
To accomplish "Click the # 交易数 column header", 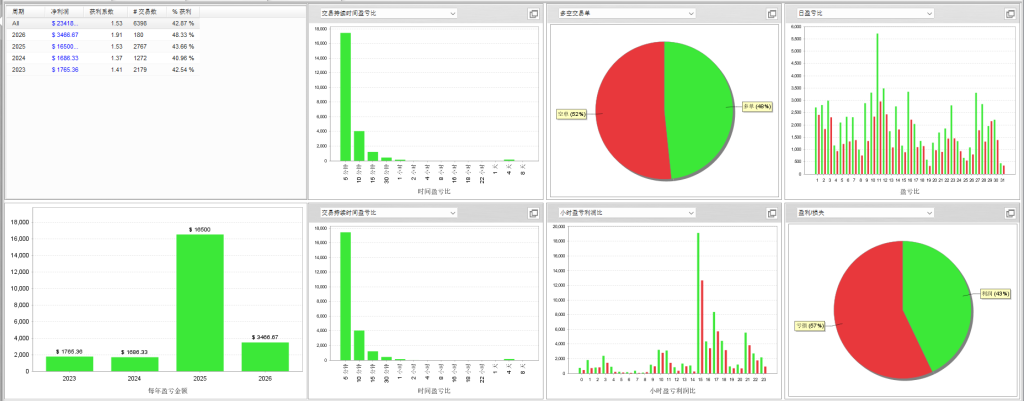I will pos(147,10).
